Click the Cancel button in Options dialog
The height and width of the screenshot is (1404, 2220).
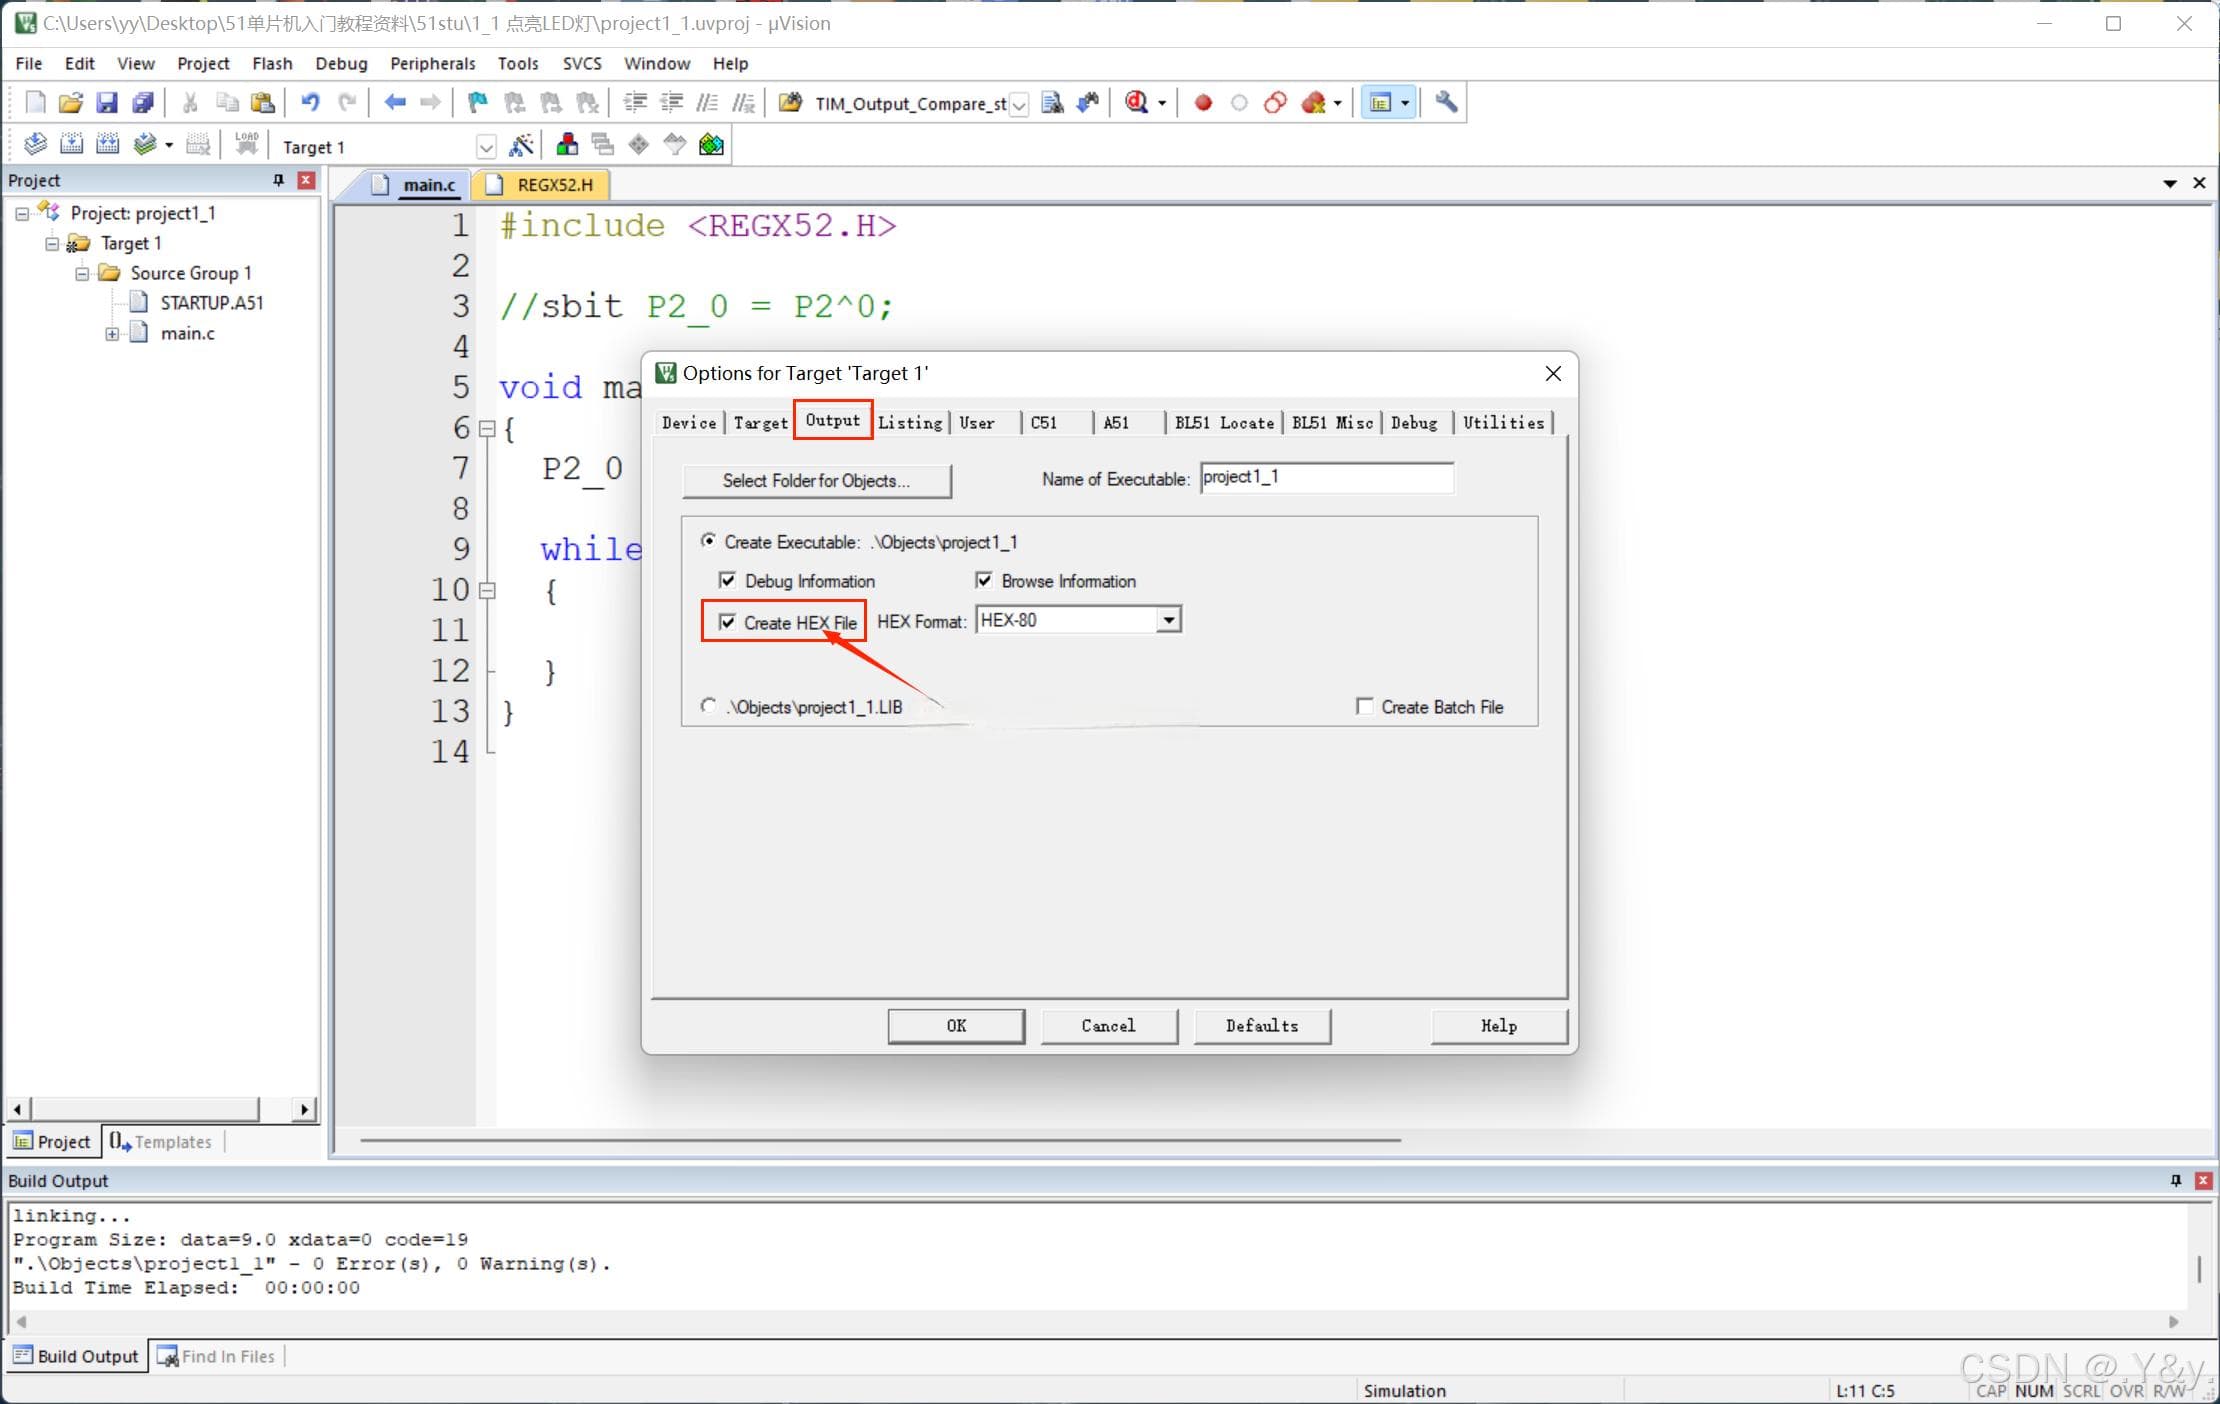(1108, 1025)
